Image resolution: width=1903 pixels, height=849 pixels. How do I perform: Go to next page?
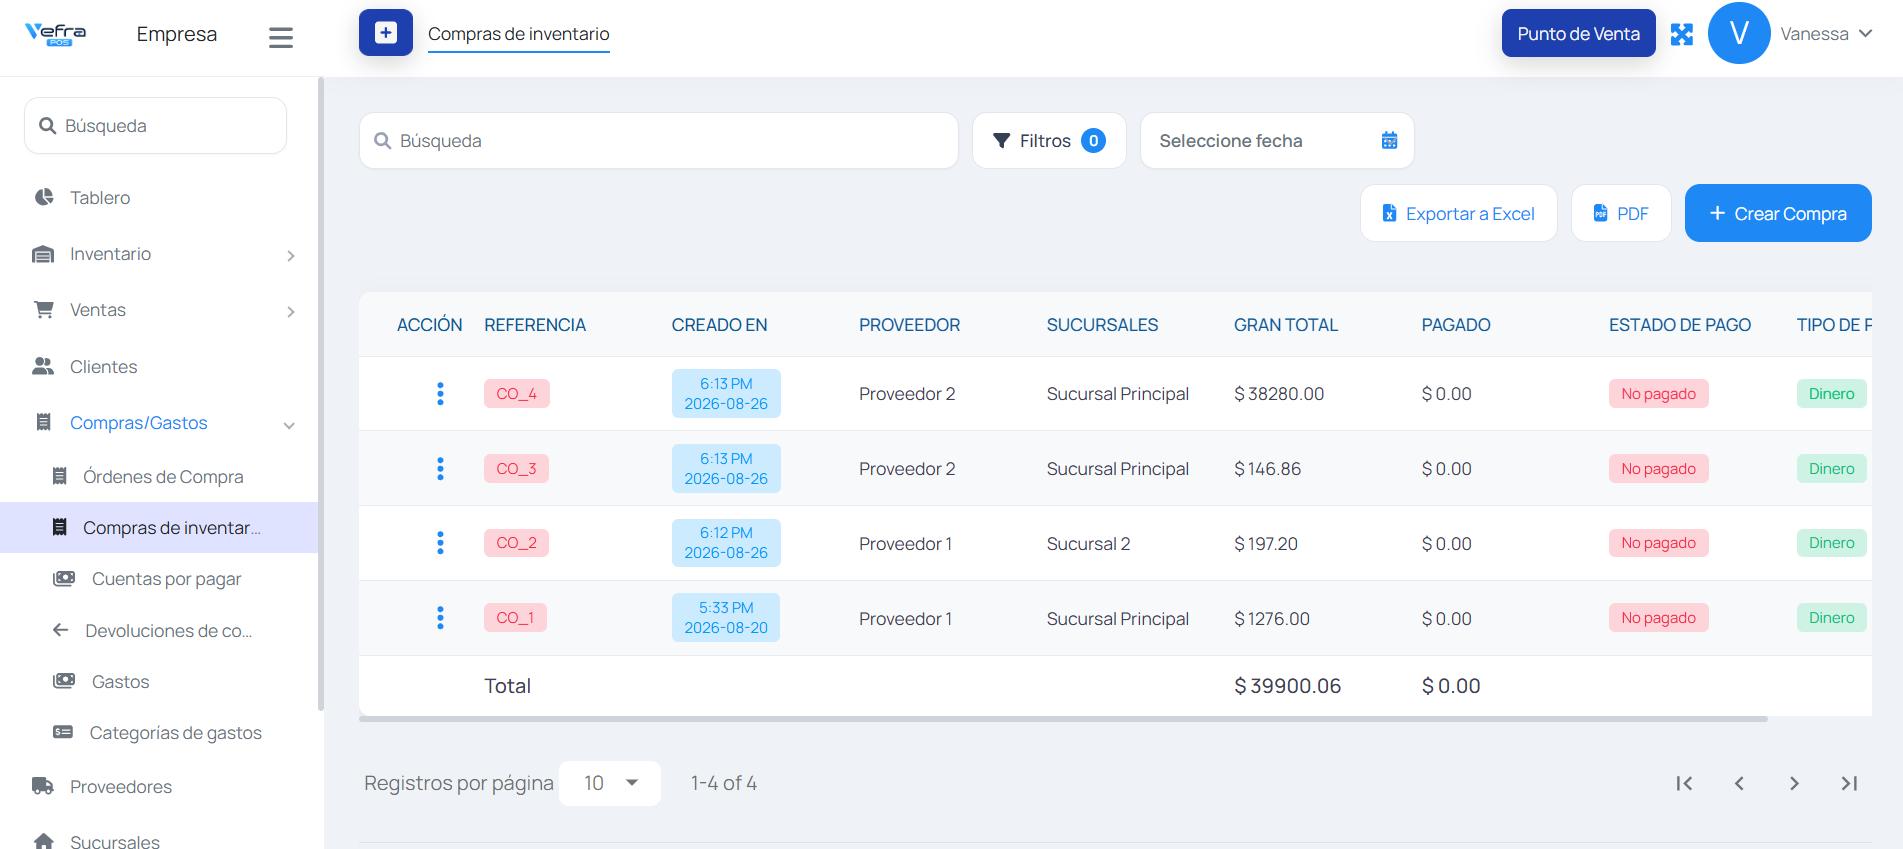[1794, 783]
